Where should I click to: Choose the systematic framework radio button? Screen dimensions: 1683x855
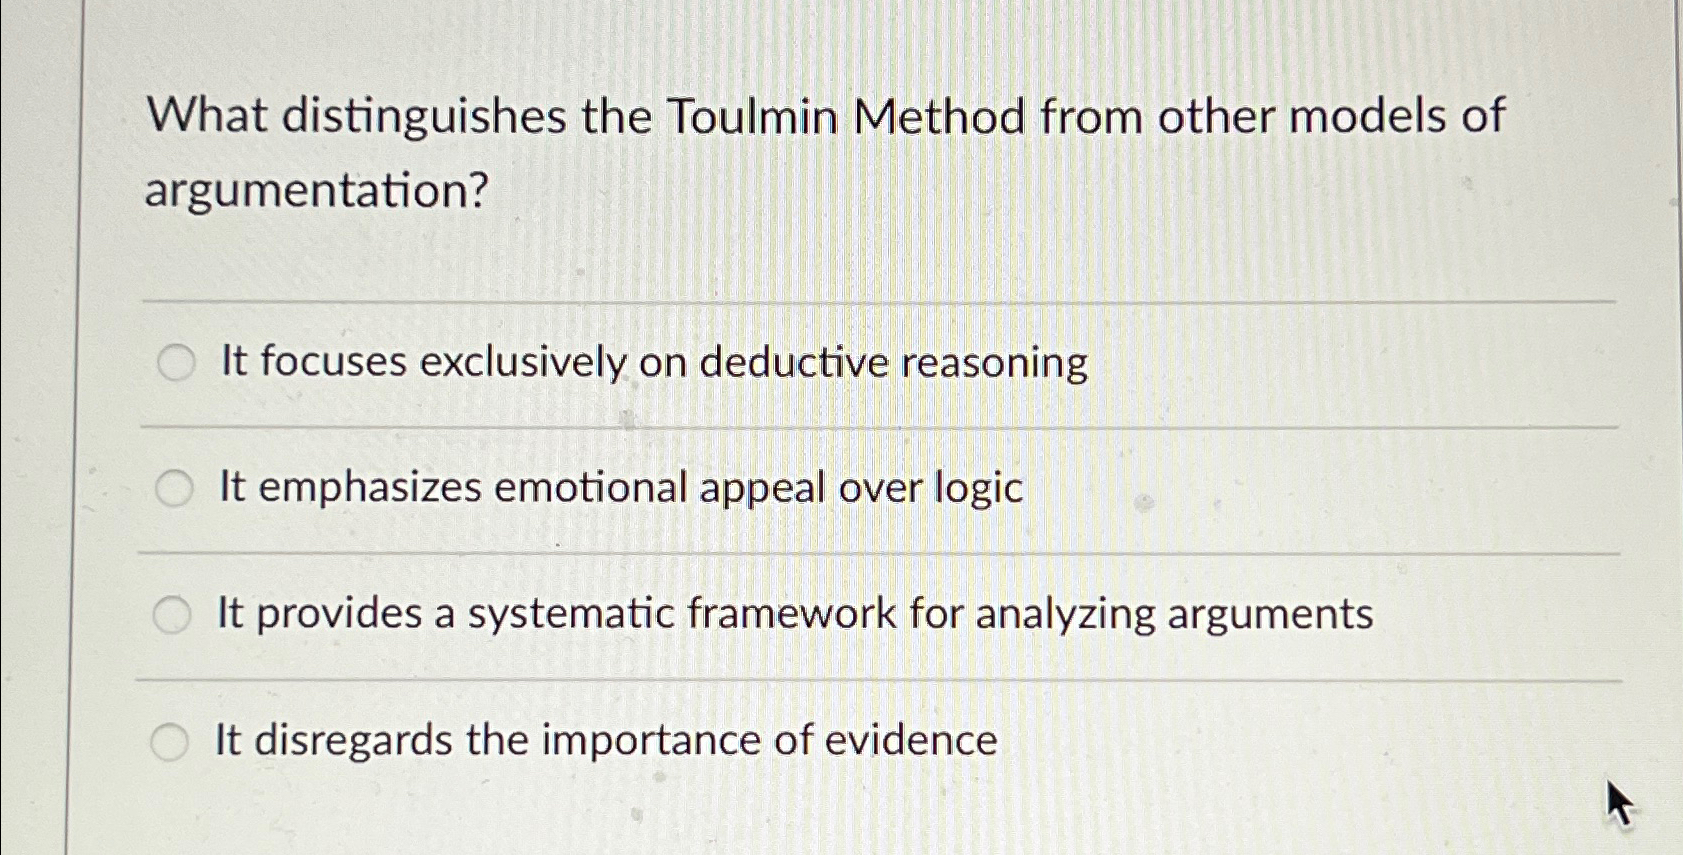coord(175,614)
